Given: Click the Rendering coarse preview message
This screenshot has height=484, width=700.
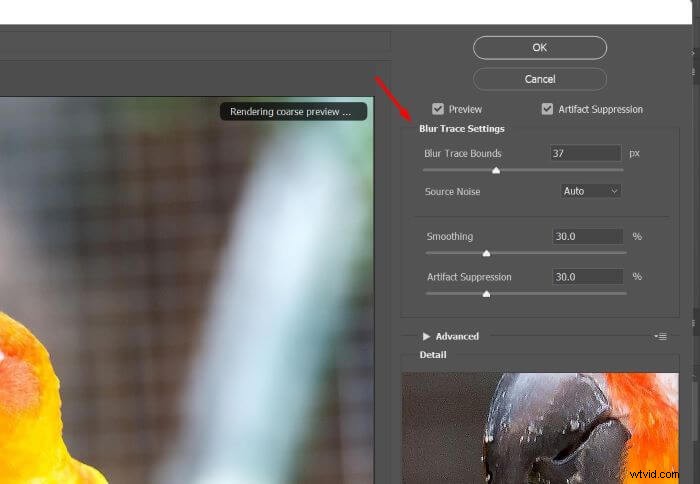Looking at the screenshot, I should click(x=293, y=112).
